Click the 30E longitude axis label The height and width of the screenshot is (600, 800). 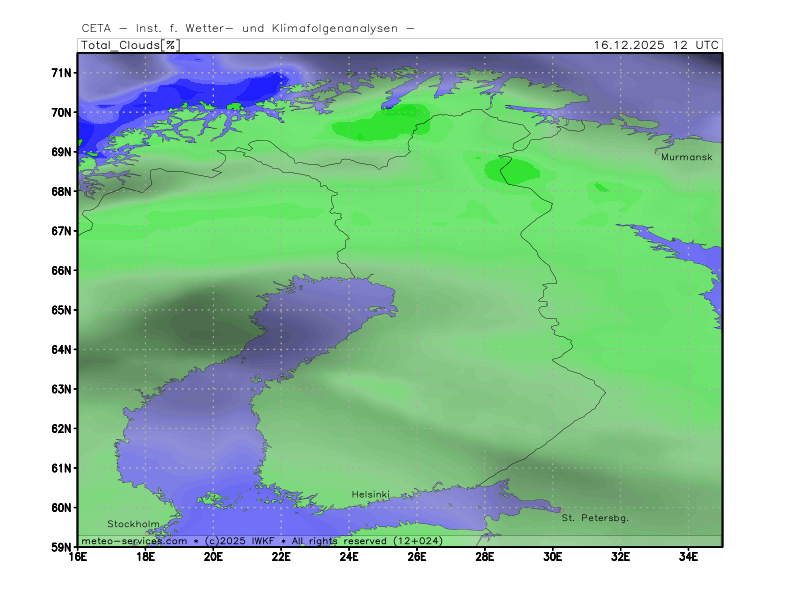[552, 557]
